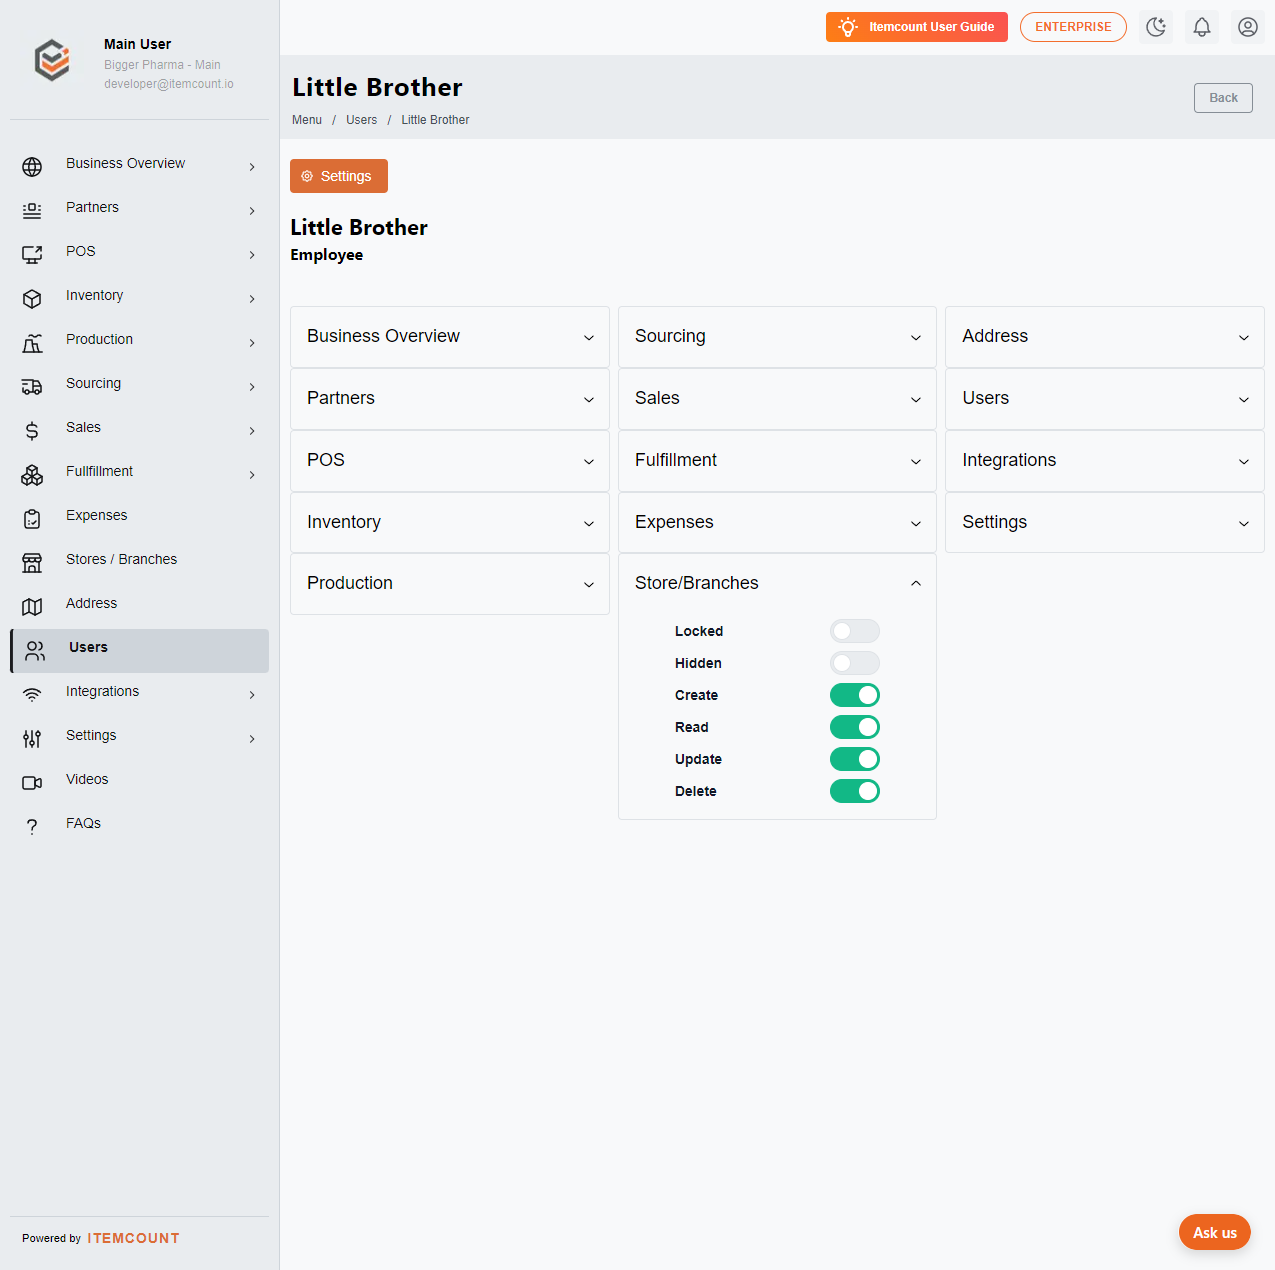
Task: Click developer@itemcount.io email text
Action: point(169,84)
